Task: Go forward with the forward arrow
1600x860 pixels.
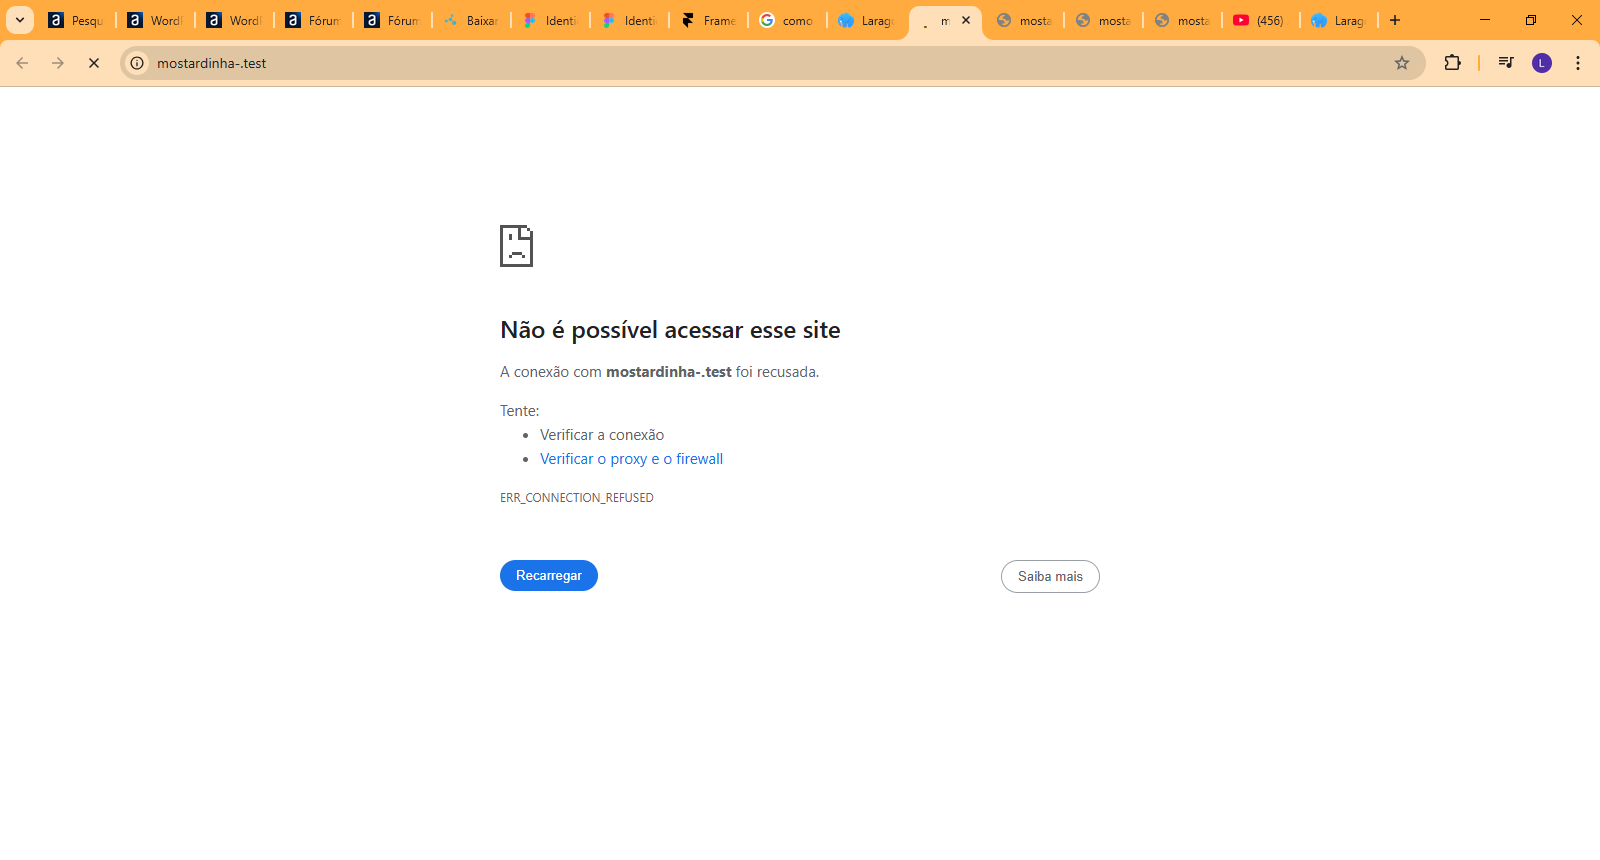Action: (58, 63)
